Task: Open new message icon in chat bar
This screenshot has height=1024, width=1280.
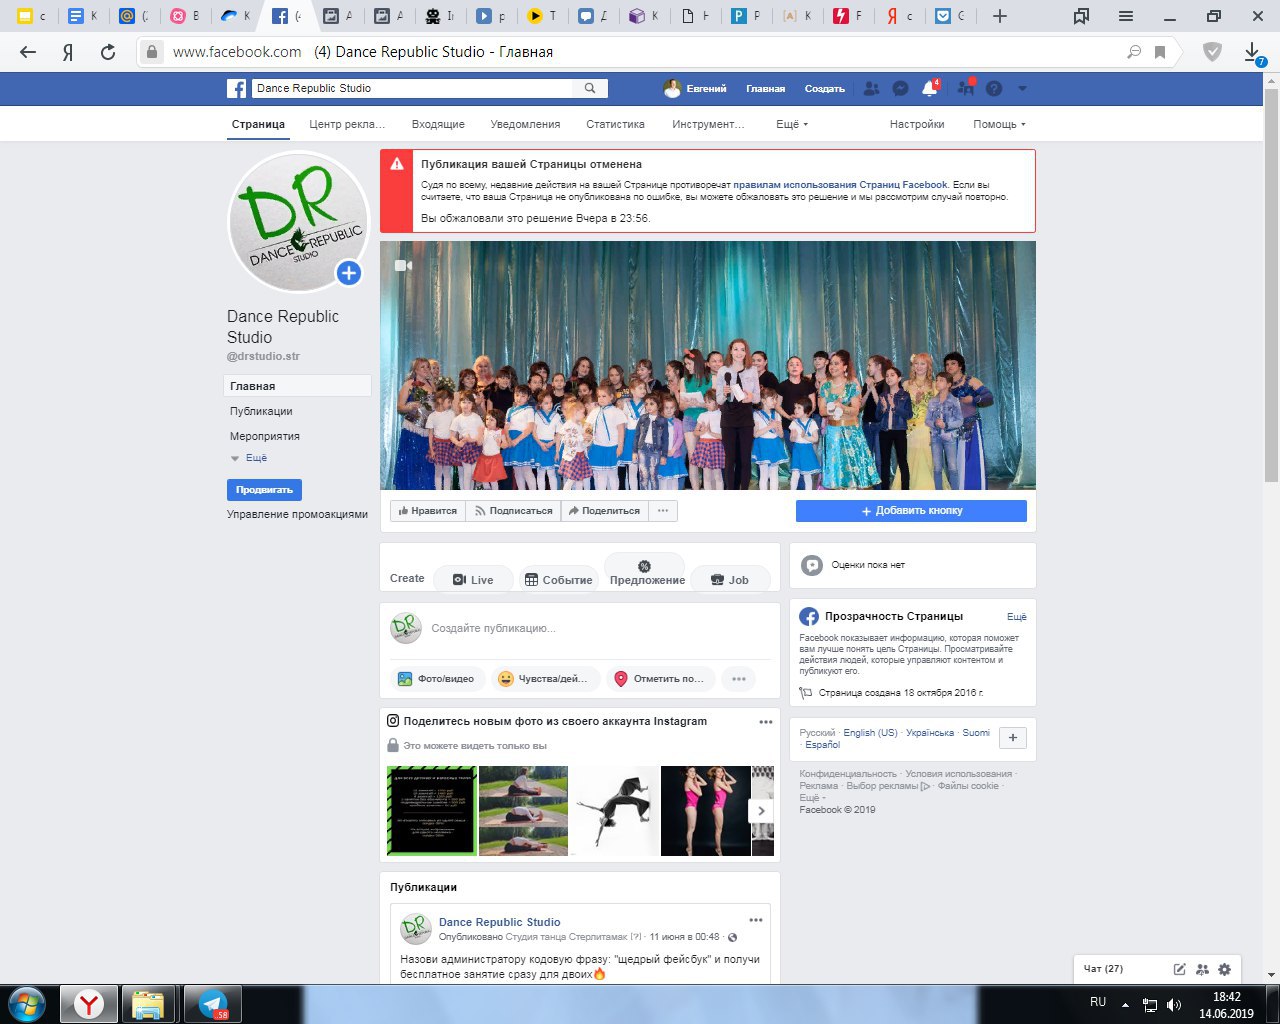Action: 1180,969
